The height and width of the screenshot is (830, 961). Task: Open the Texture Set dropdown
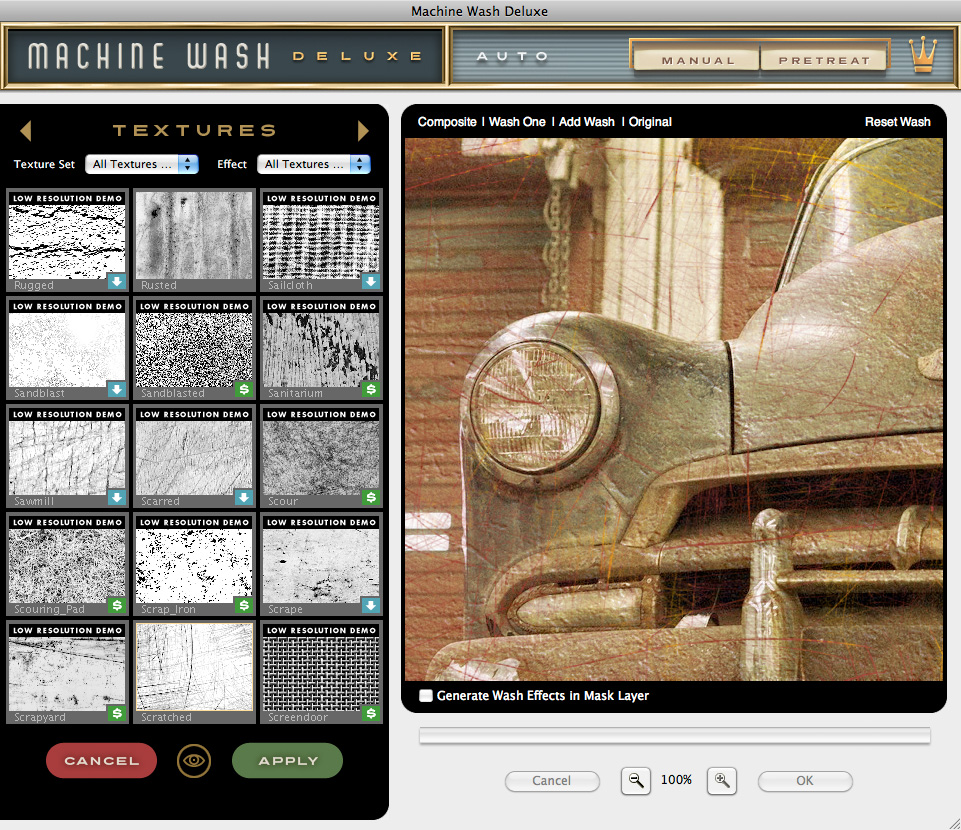click(x=142, y=164)
